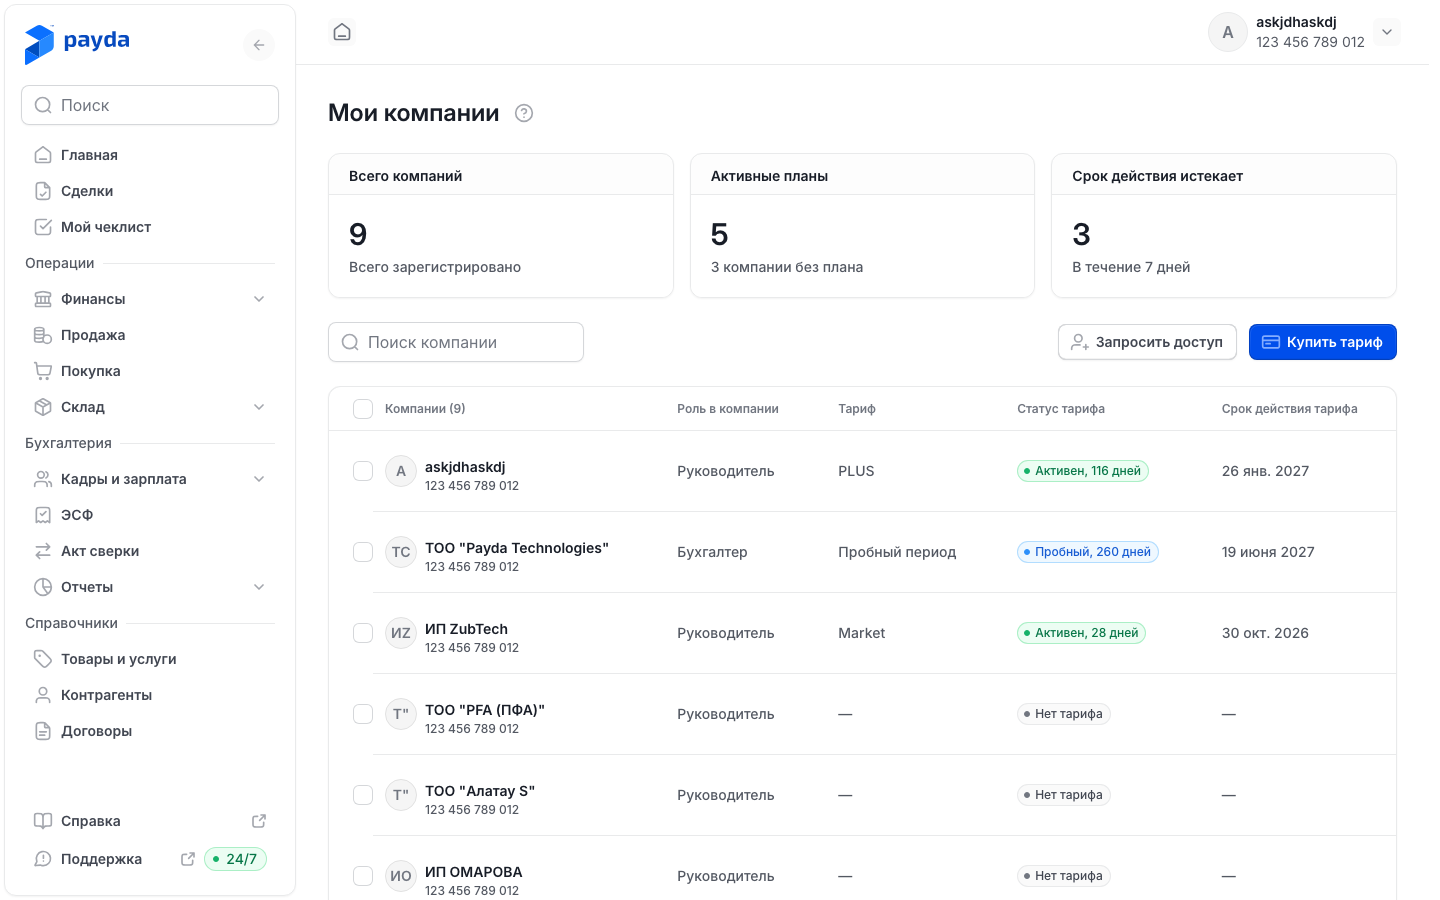Focus the sidebar Поиск search field
Screen dimensions: 1440x900
[x=150, y=105]
